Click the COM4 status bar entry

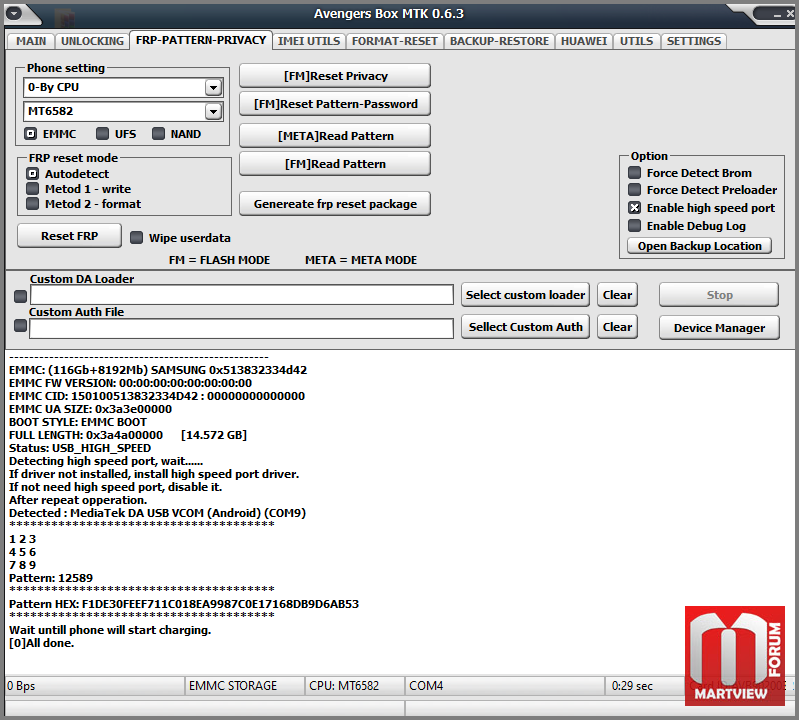[504, 686]
